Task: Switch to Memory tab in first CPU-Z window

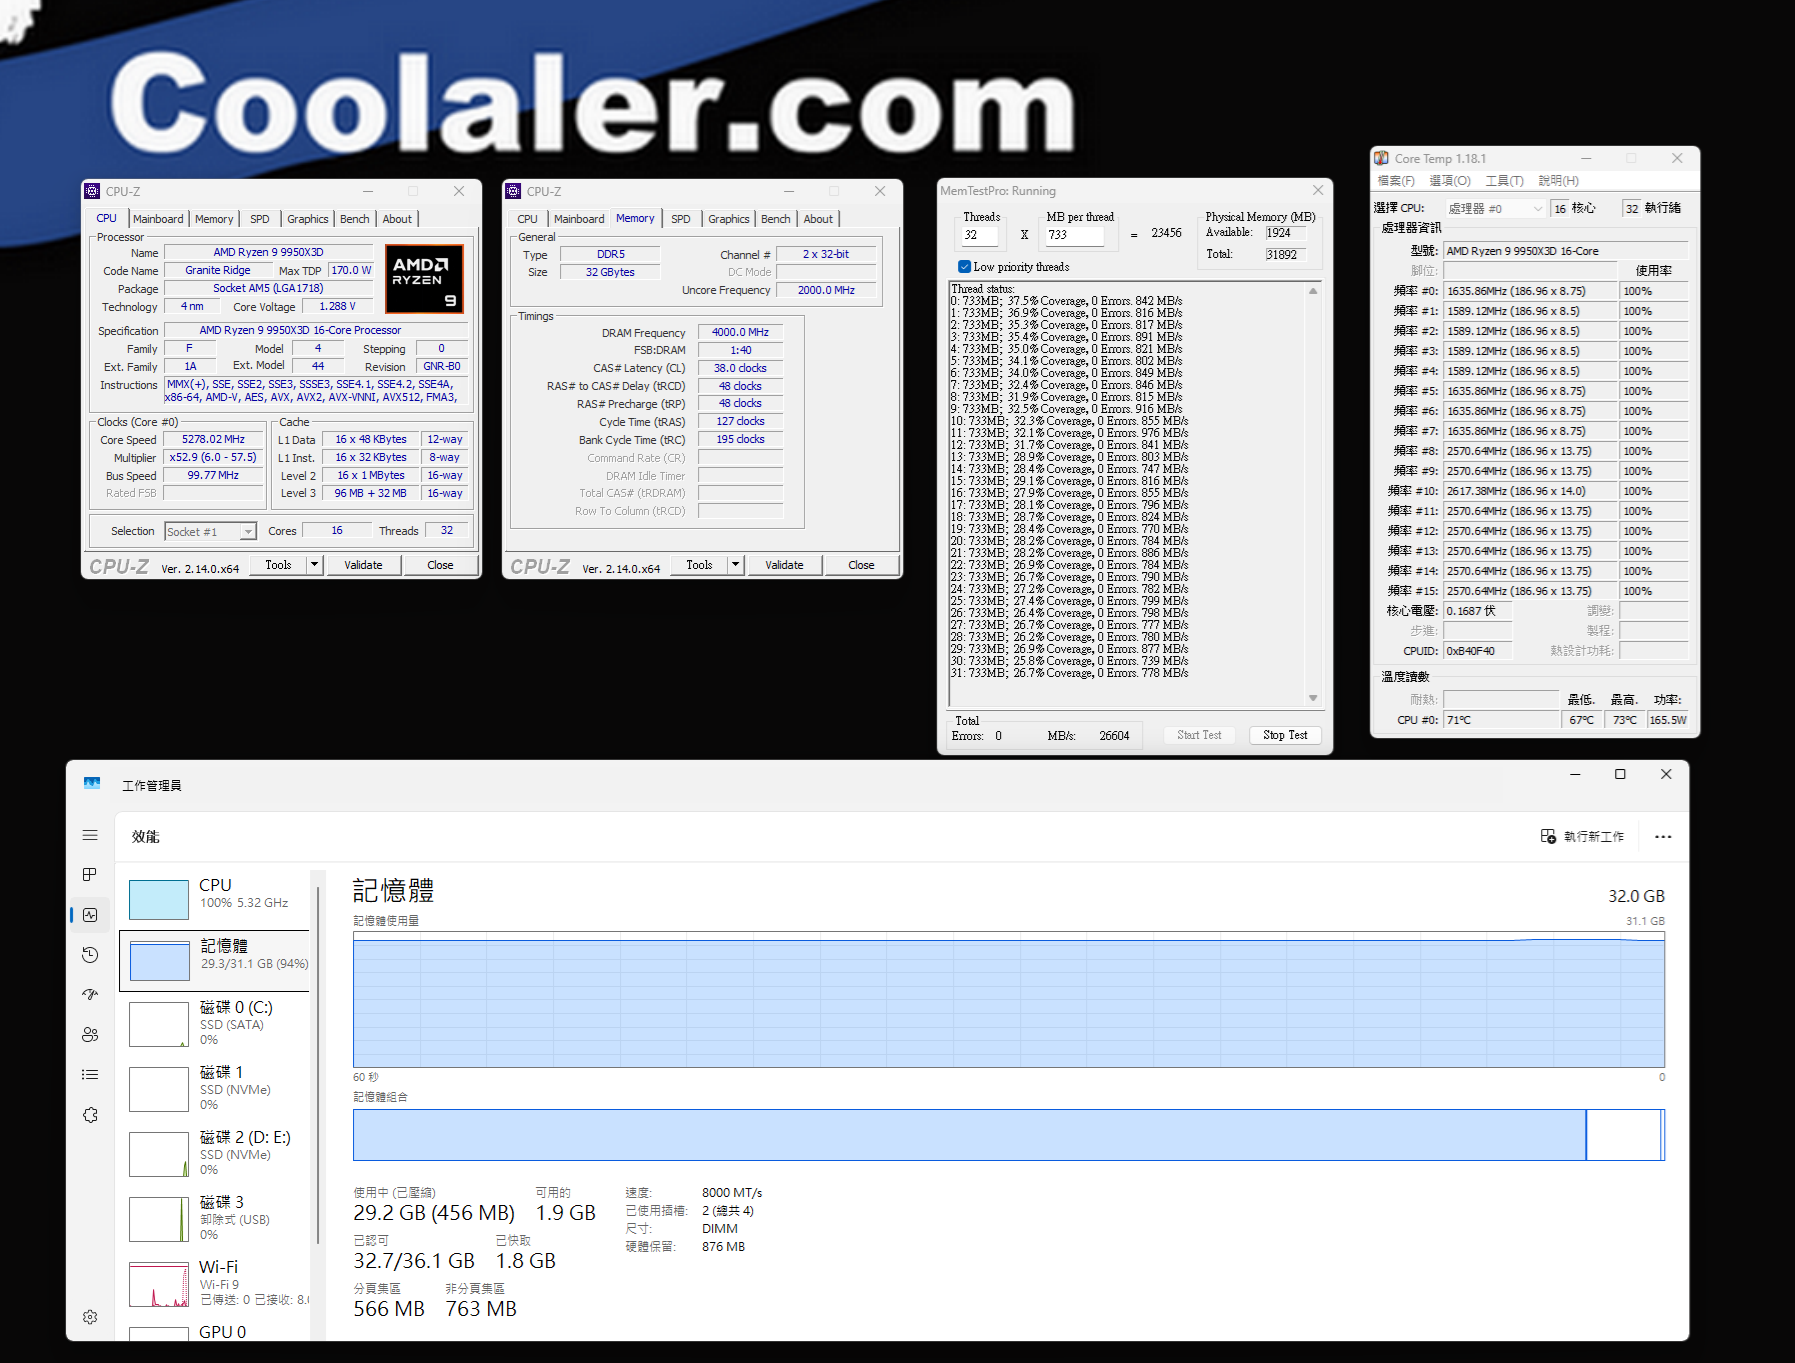Action: pyautogui.click(x=214, y=219)
